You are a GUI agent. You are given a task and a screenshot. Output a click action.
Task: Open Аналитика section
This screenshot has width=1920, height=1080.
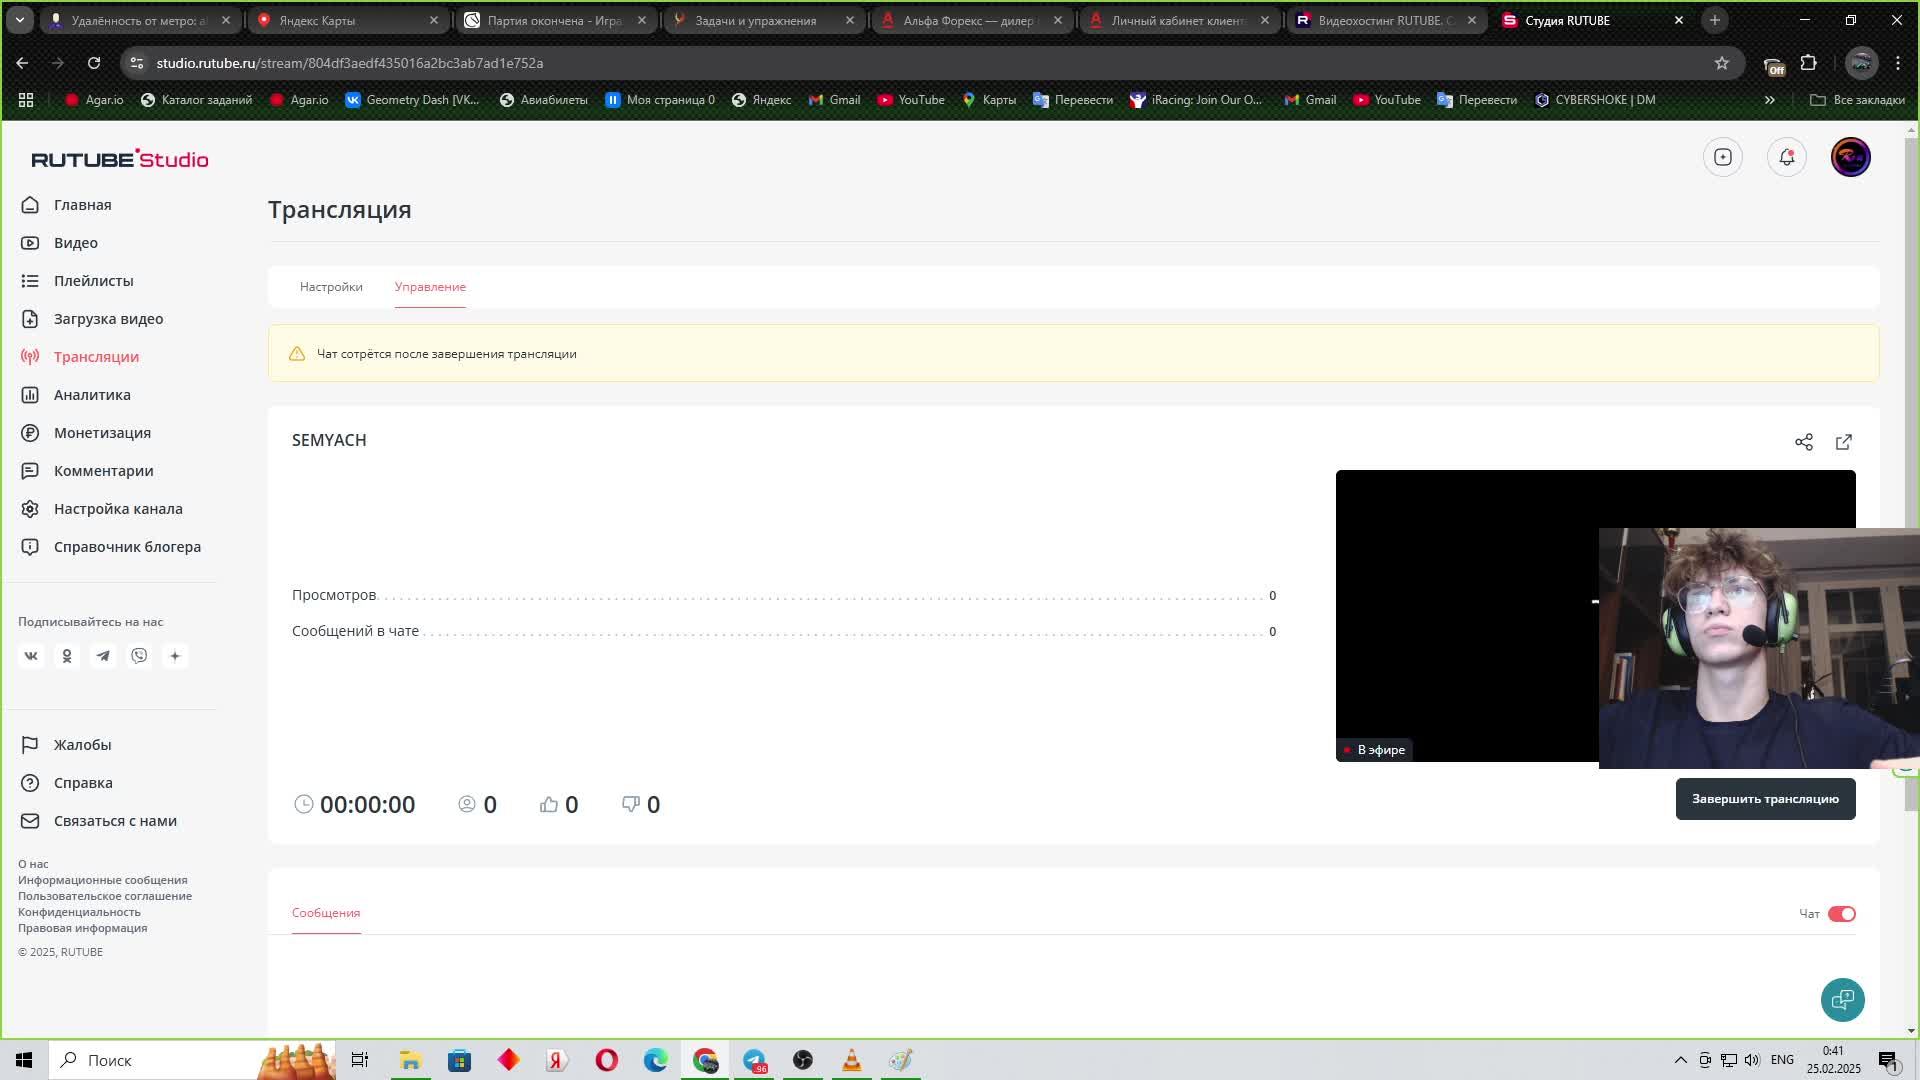(77, 395)
